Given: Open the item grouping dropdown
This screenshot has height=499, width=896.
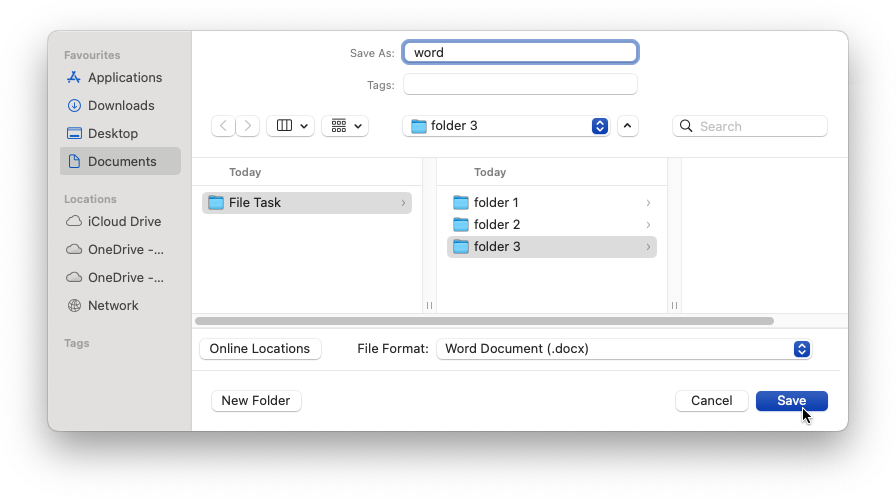Looking at the screenshot, I should [345, 126].
